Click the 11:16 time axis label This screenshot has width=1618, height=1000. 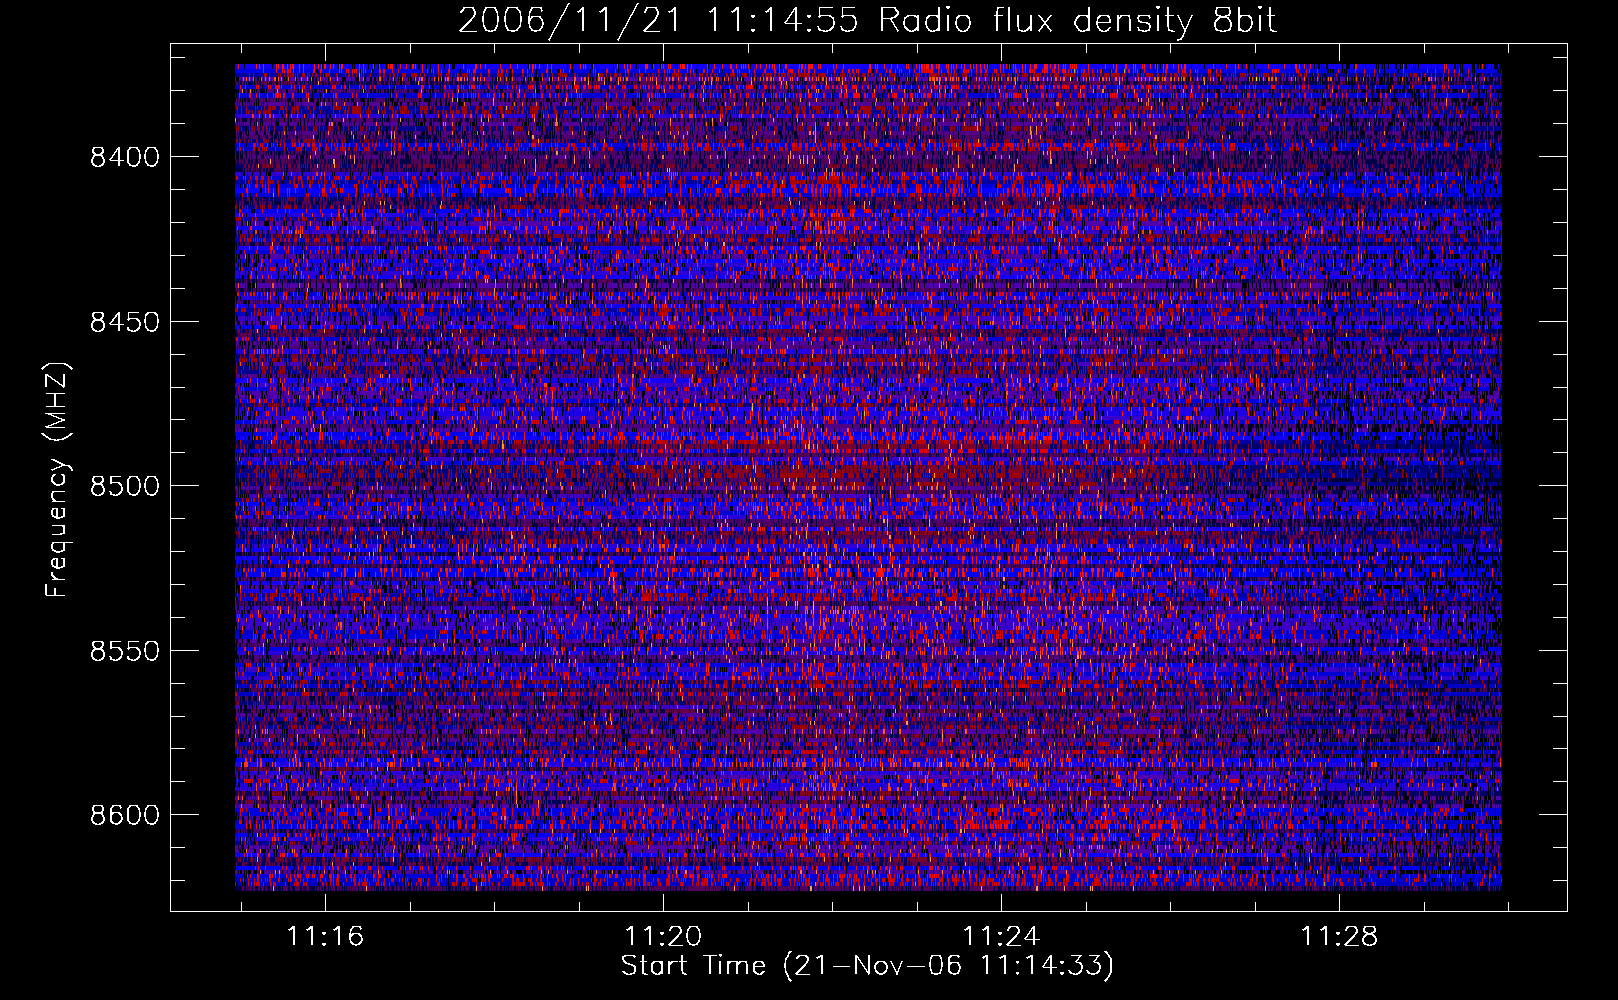[325, 937]
